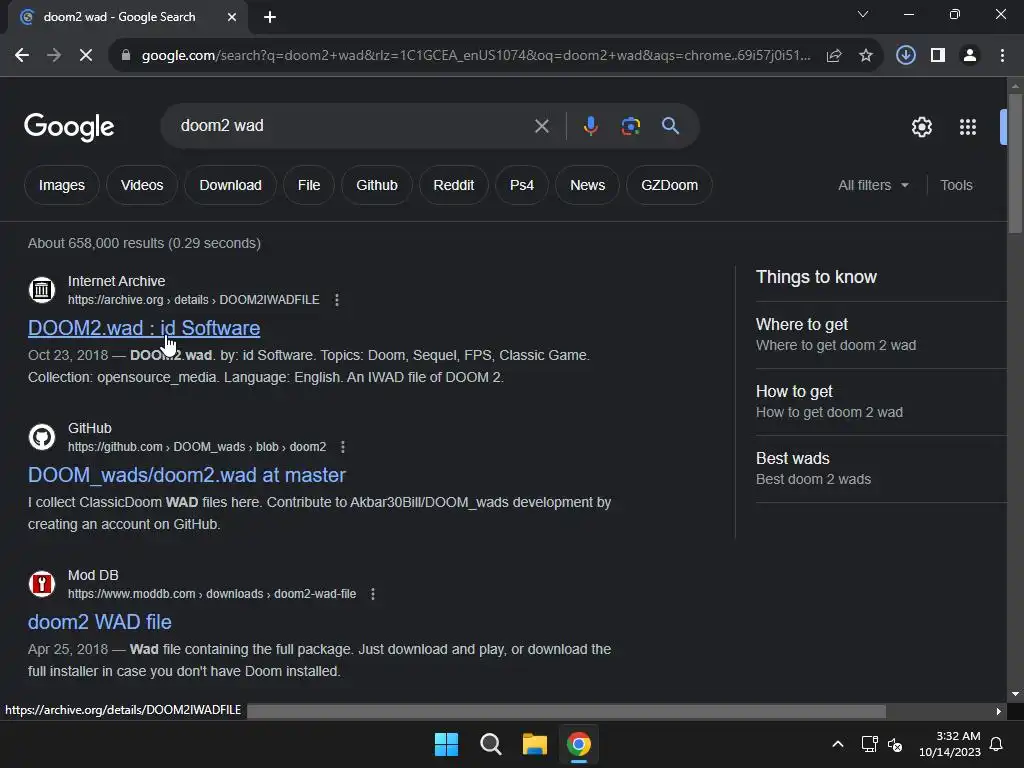Click the github.com DOOM_wads breadcrumb URL

pyautogui.click(x=197, y=447)
